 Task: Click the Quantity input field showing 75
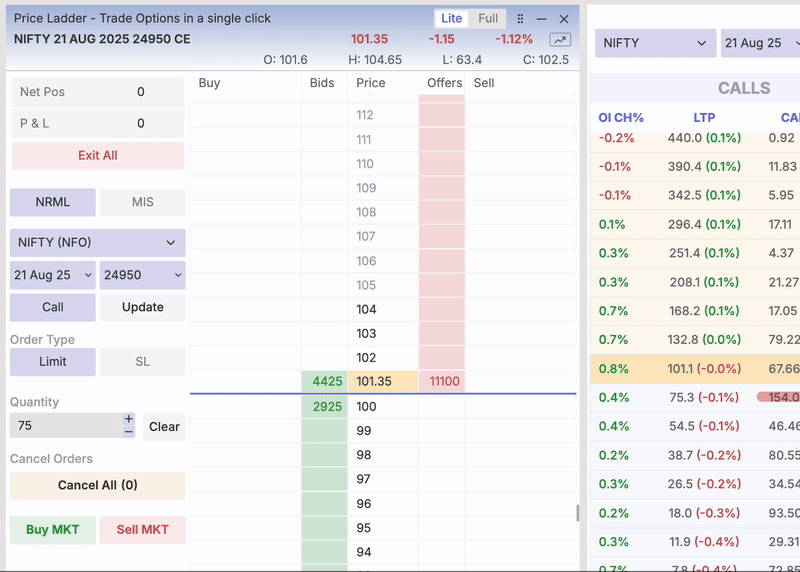click(x=65, y=426)
